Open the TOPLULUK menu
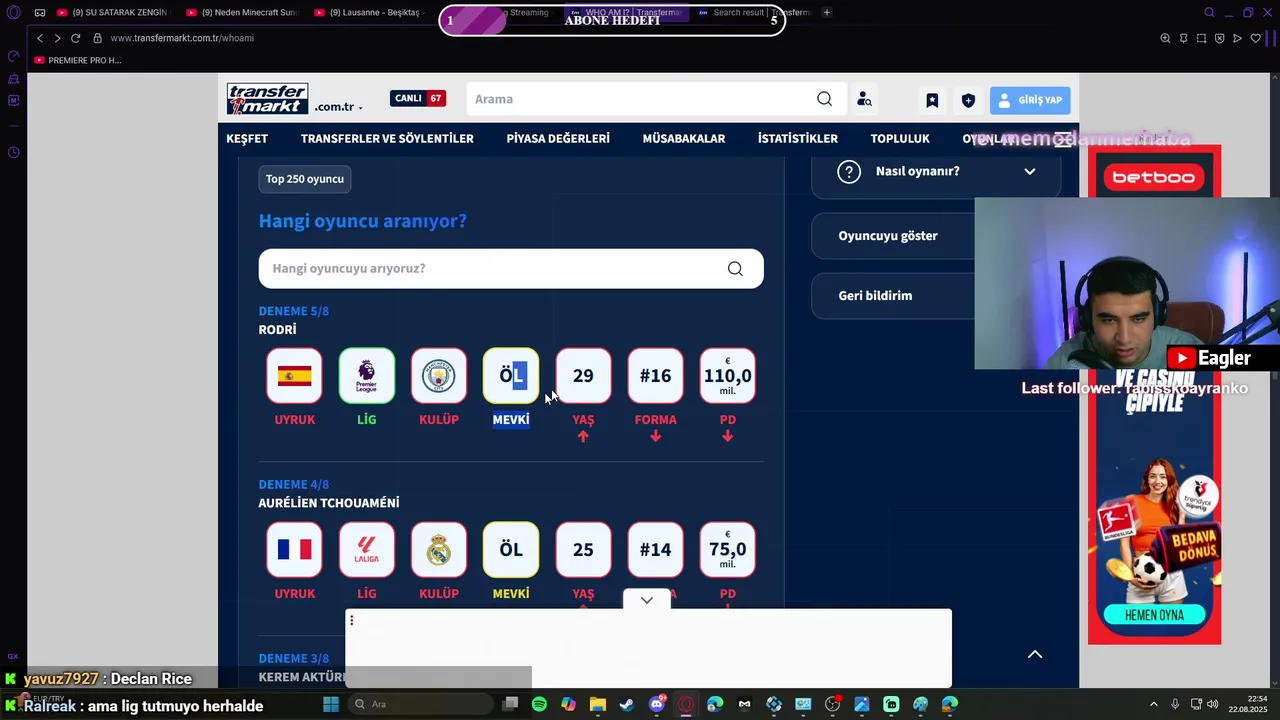Screen dimensions: 1280x720 pyautogui.click(x=900, y=139)
